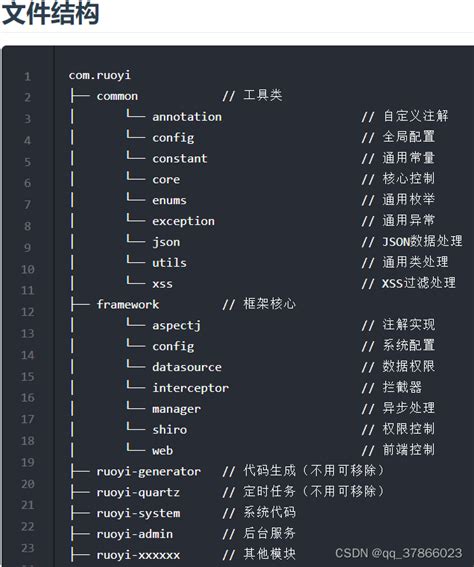Screen dimensions: 474x567
Task: Select the exception package line
Action: click(x=183, y=221)
